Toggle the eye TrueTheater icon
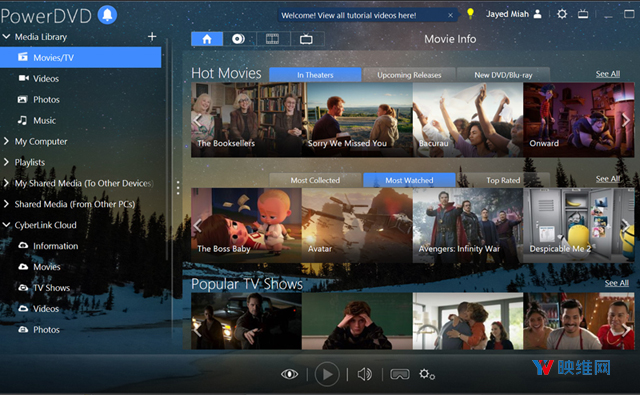The height and width of the screenshot is (395, 640). (x=289, y=374)
